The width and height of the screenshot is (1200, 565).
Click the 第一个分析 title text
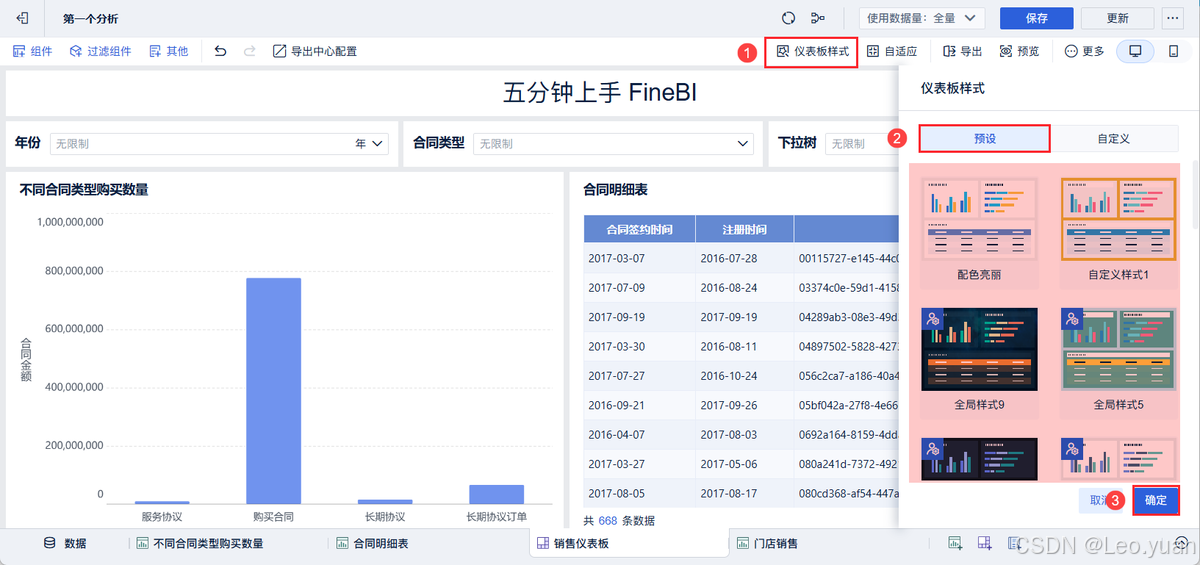(92, 18)
